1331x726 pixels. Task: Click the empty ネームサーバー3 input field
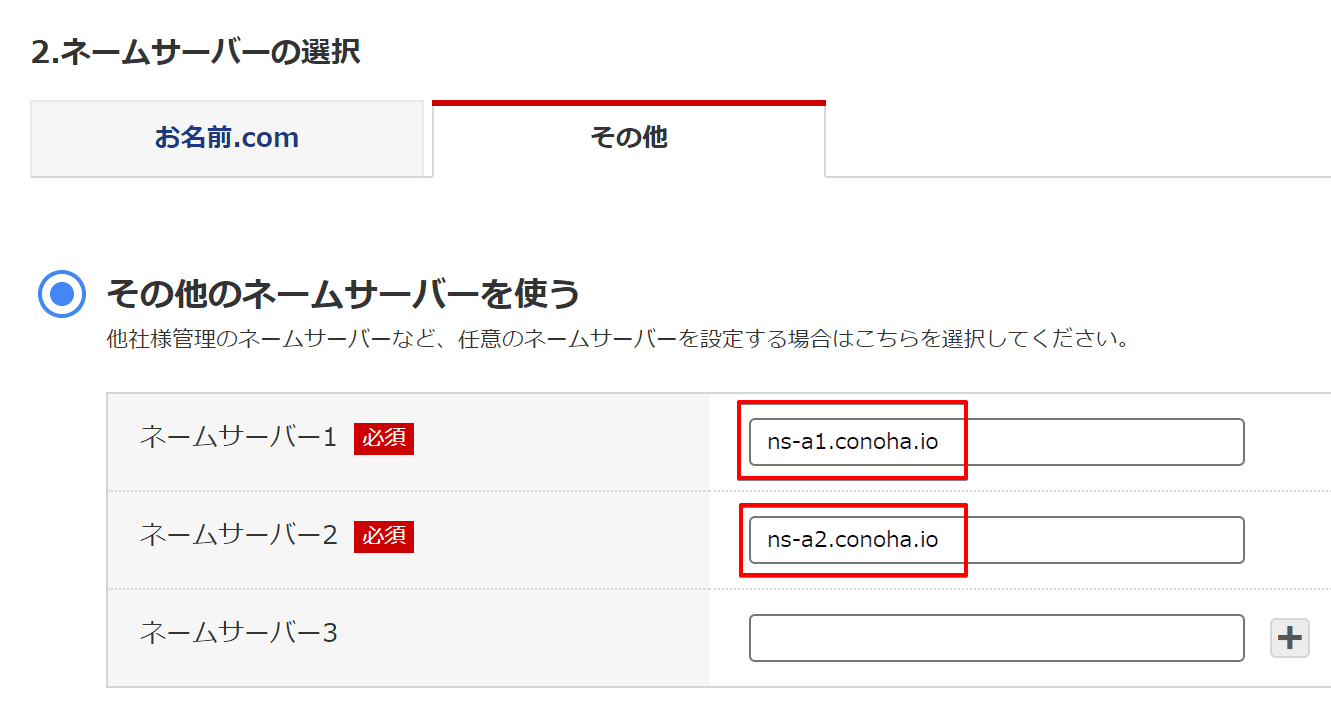[995, 638]
